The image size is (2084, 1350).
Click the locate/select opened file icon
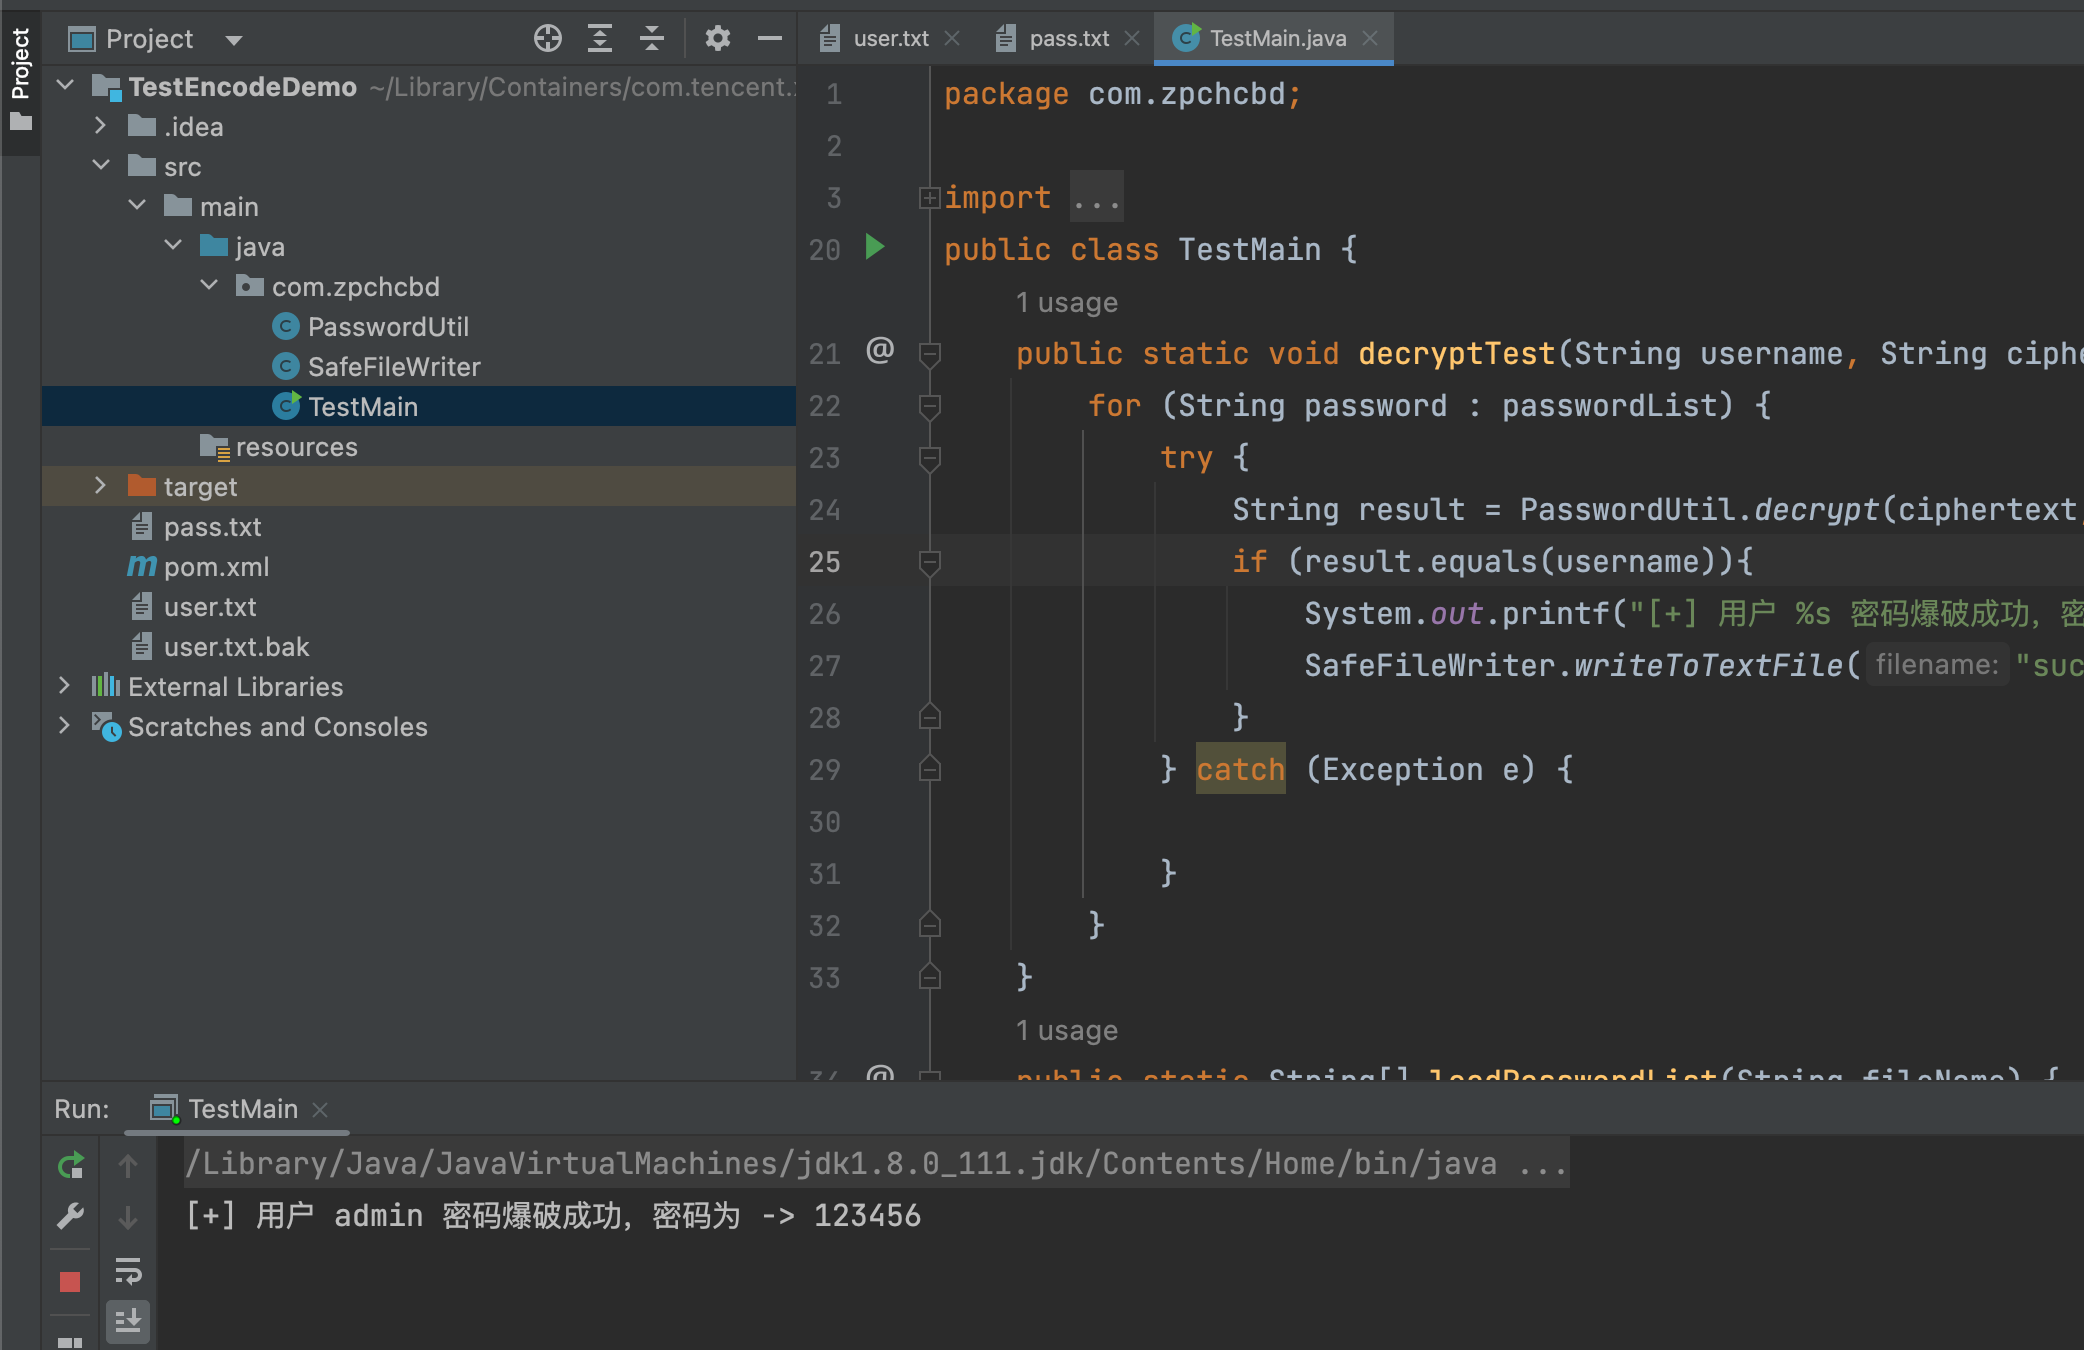pos(547,39)
